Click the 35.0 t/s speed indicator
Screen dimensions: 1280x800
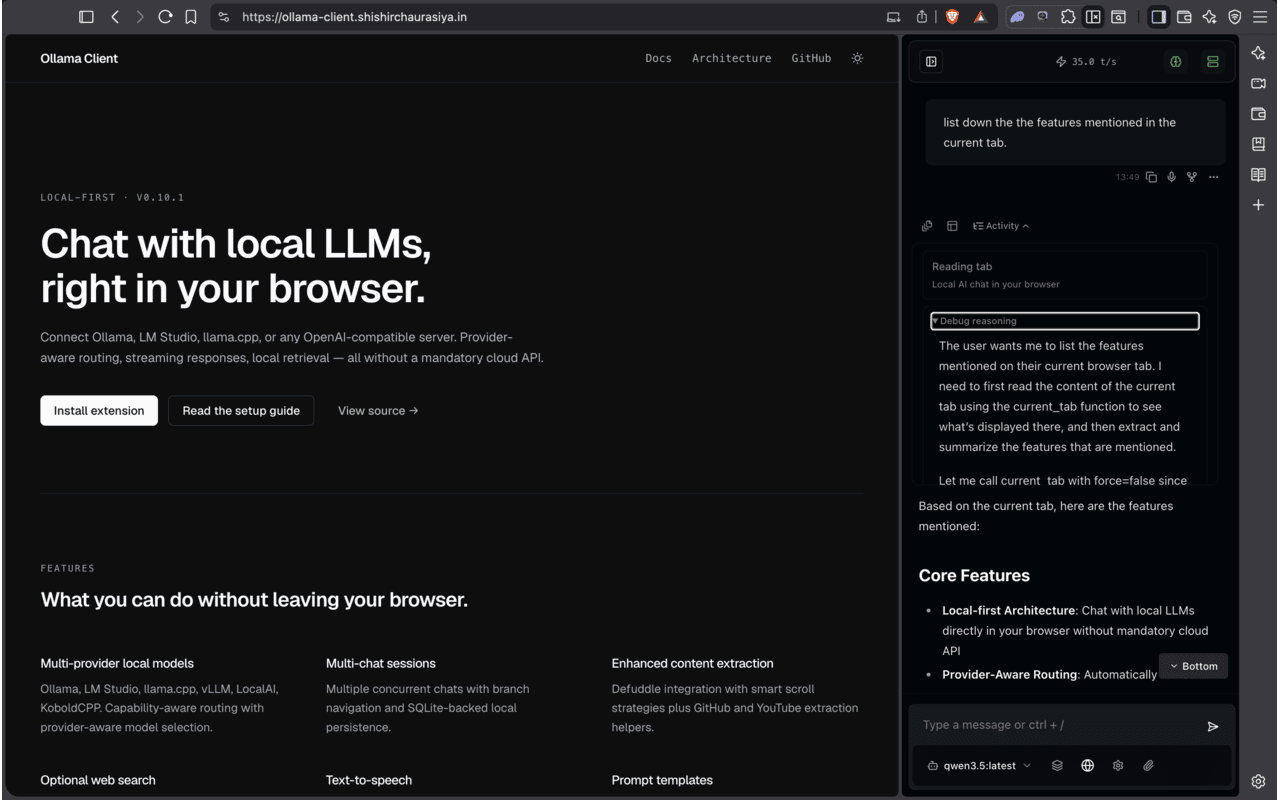[1086, 62]
